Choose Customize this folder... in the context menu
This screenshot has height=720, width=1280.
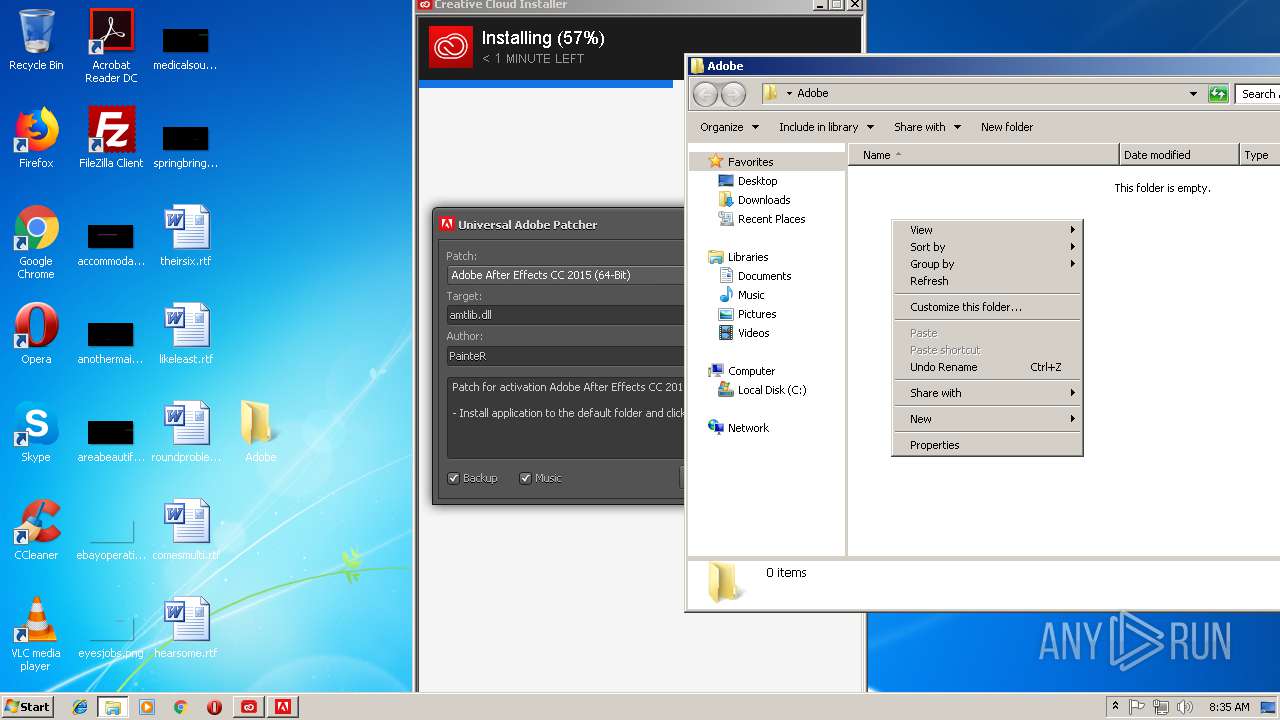click(987, 307)
